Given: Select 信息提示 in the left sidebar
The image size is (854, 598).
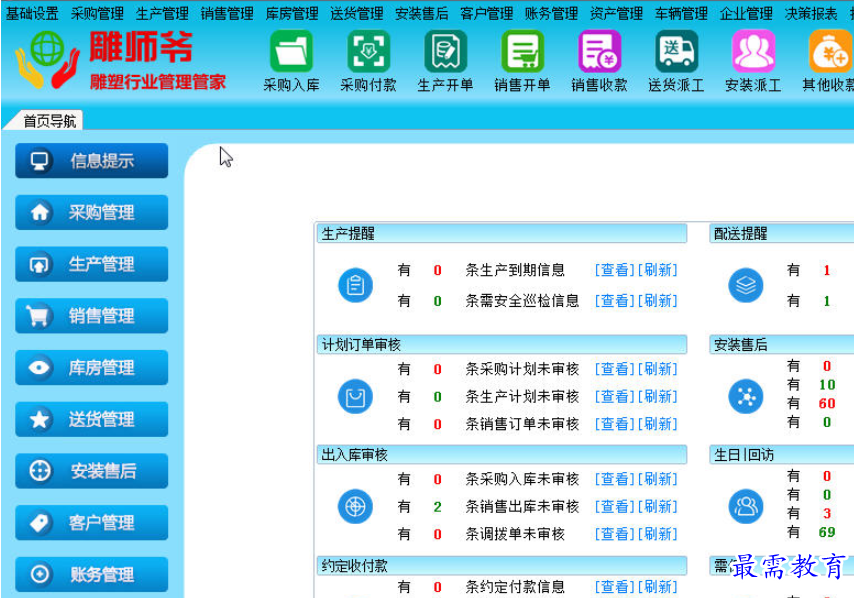Looking at the screenshot, I should click(91, 161).
